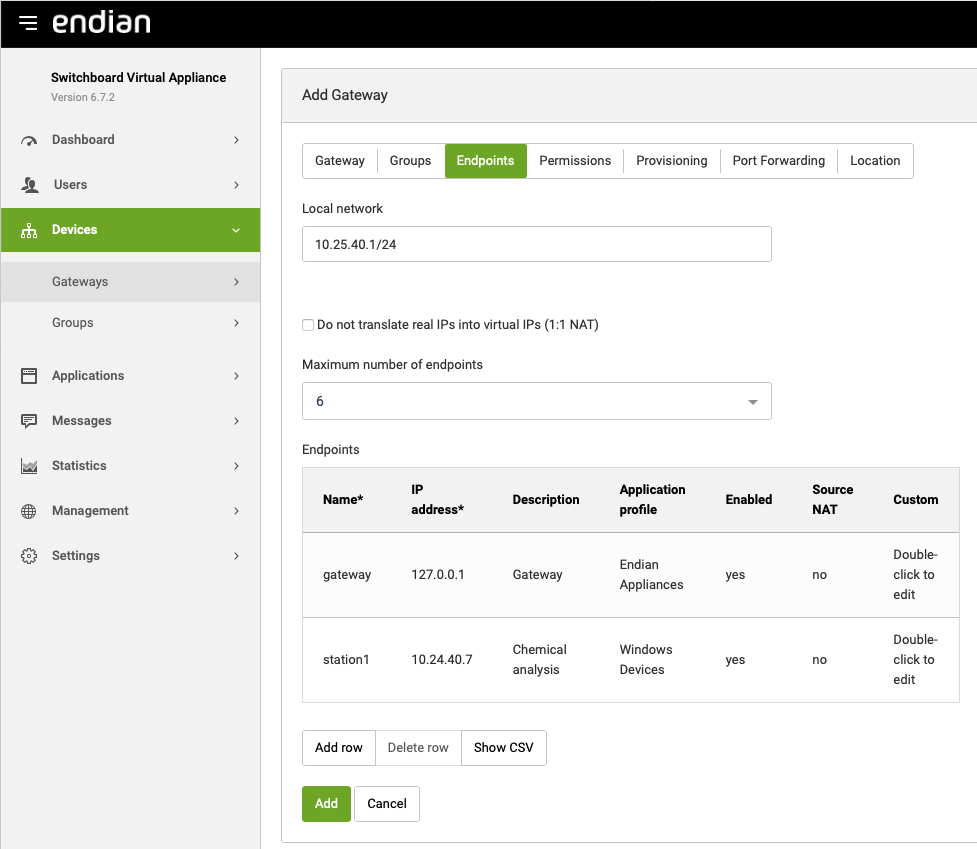Switch to the Permissions tab
The width and height of the screenshot is (977, 849).
click(575, 161)
